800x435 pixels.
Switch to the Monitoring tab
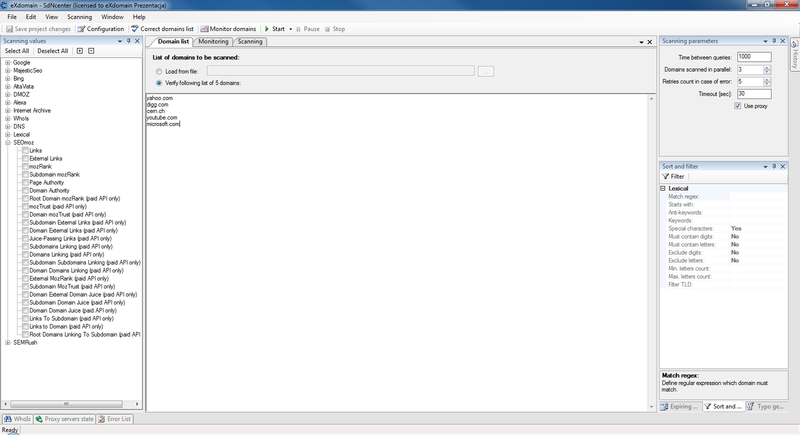coord(213,42)
